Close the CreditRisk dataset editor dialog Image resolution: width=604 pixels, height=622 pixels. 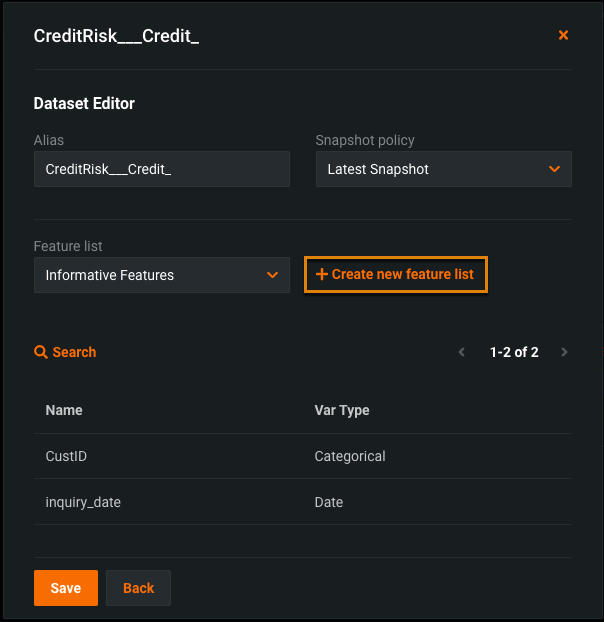click(563, 35)
